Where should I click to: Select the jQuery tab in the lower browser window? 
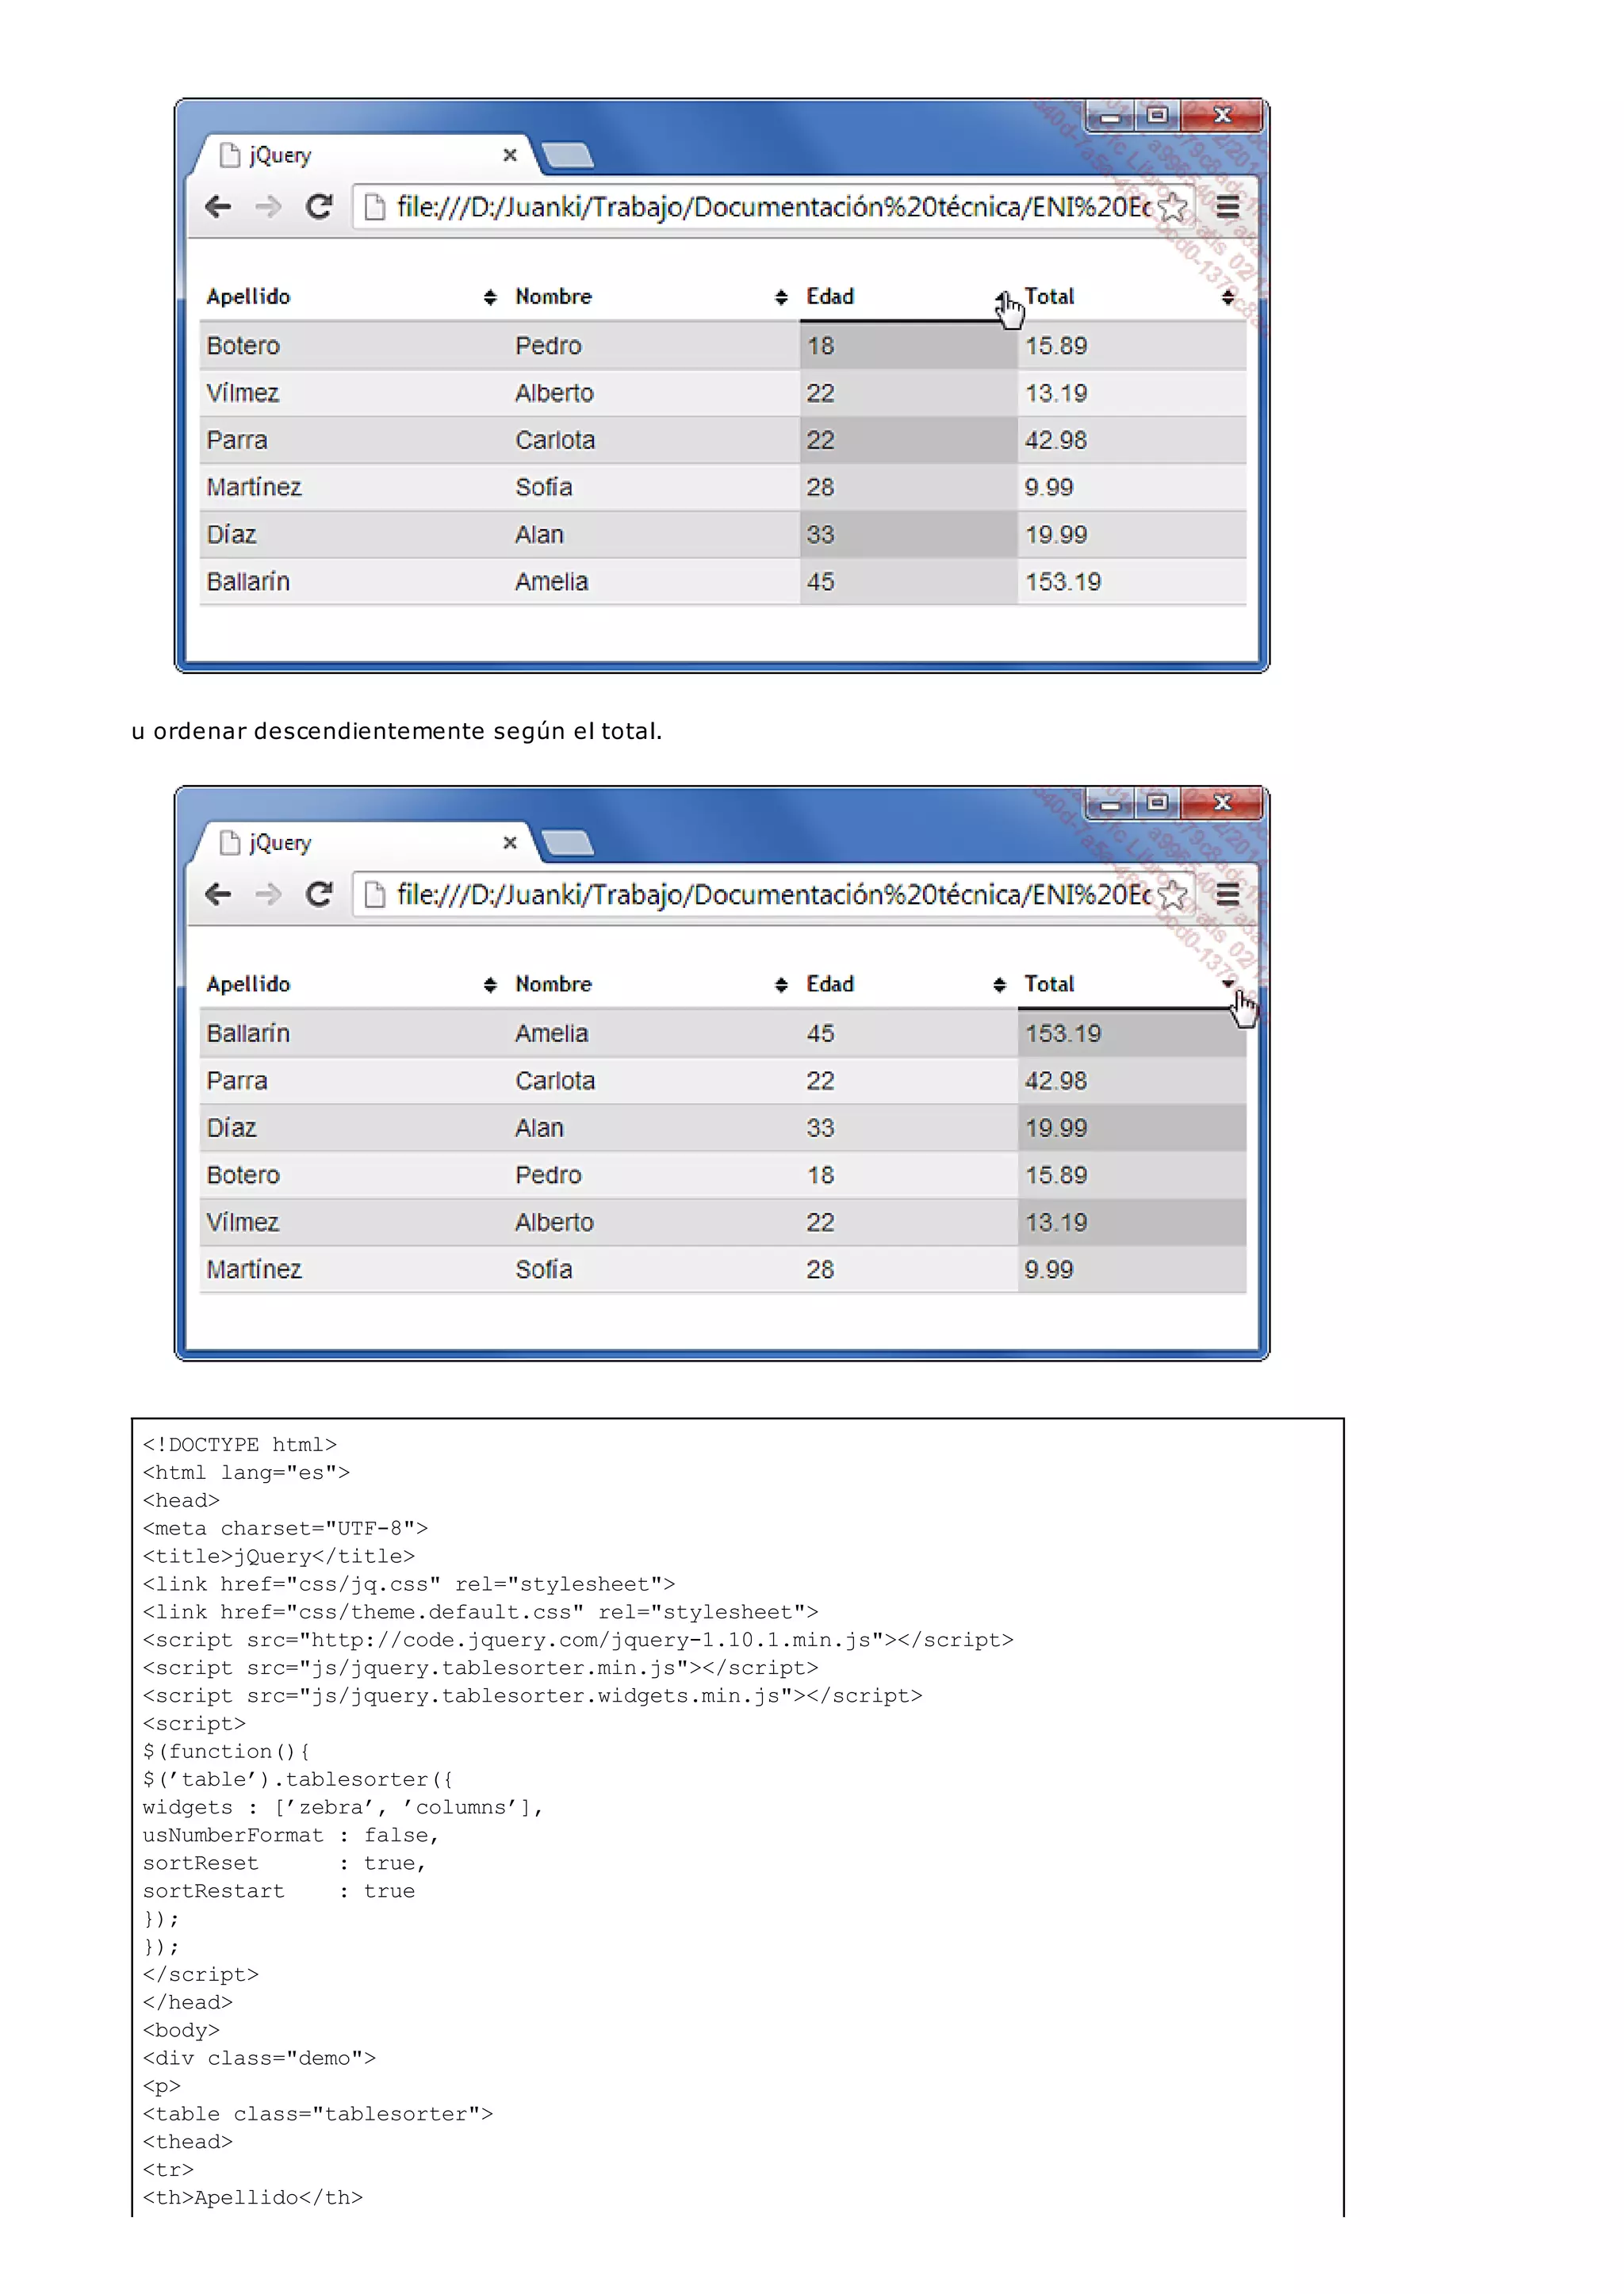click(365, 842)
